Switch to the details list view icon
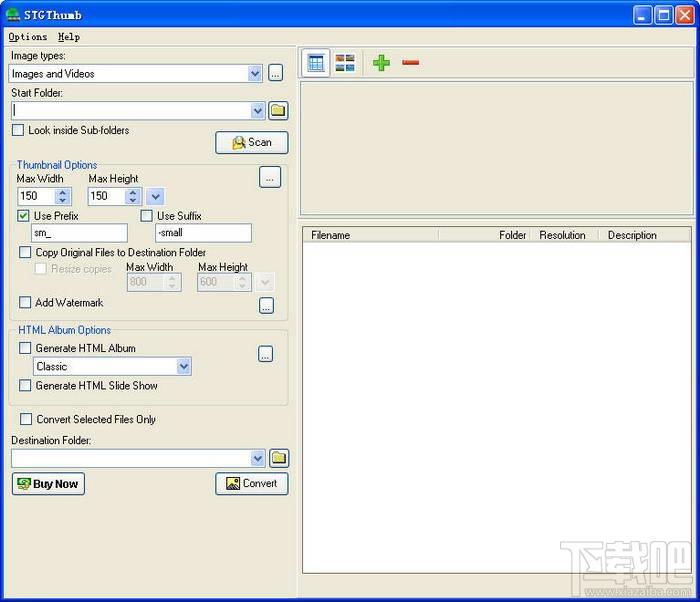Screen dimensions: 700x602 coord(316,63)
